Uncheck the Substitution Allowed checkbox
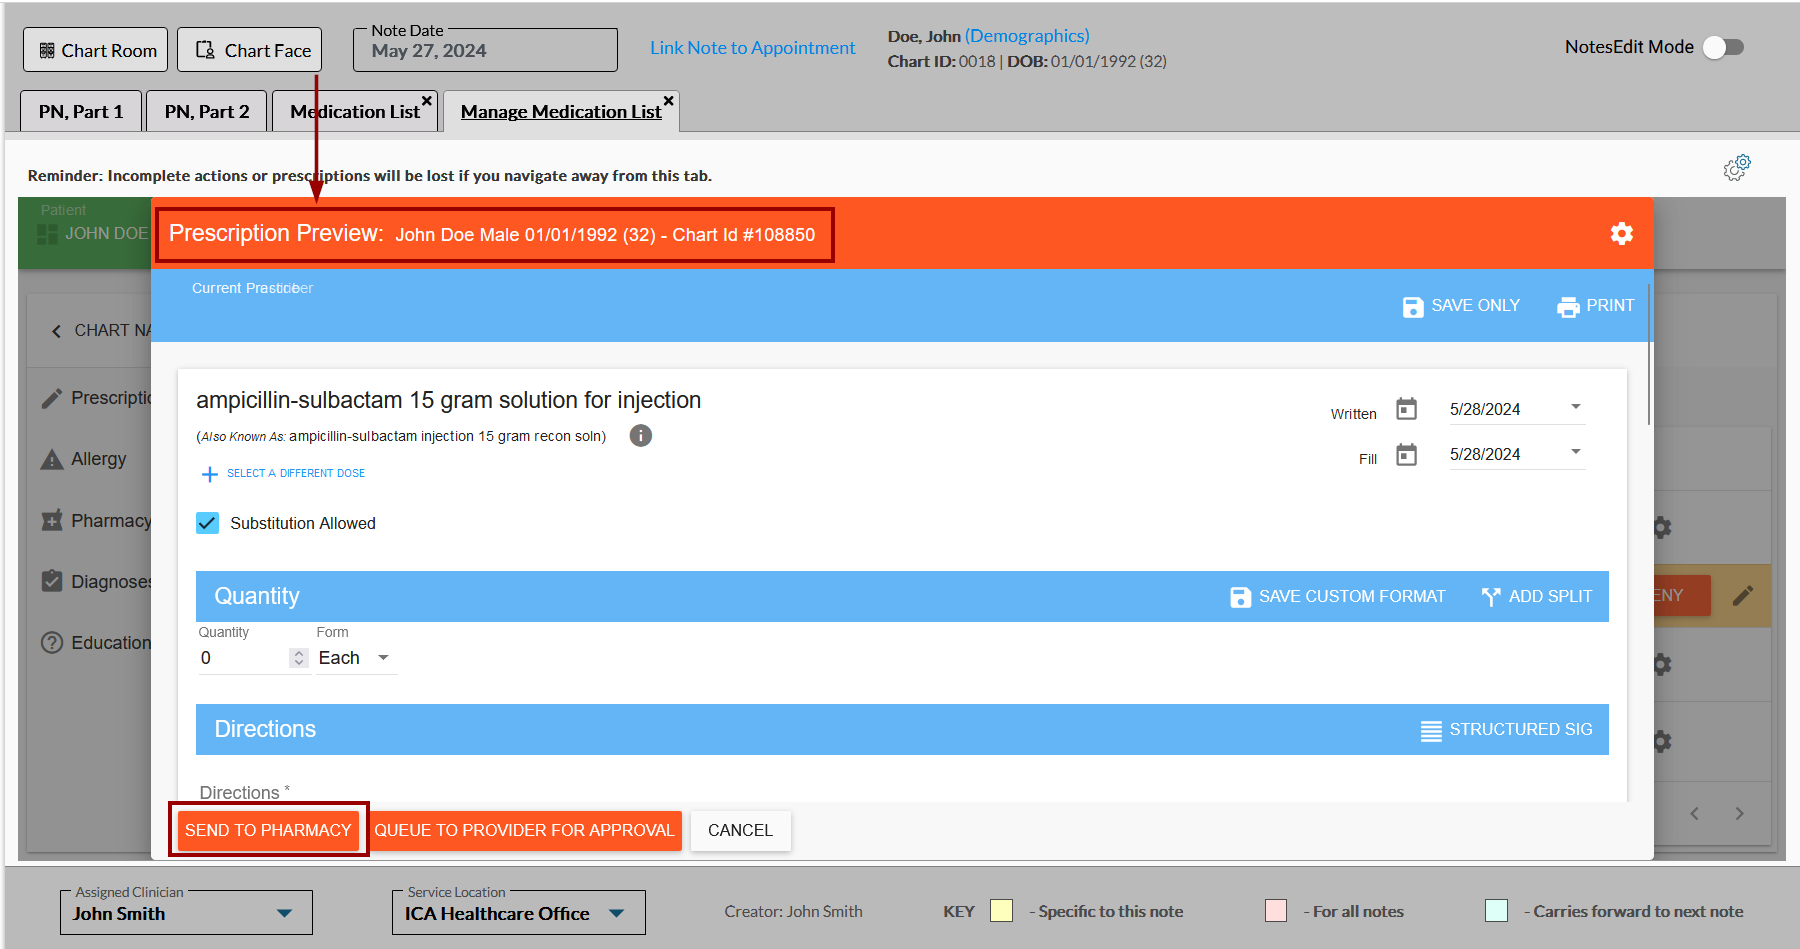The width and height of the screenshot is (1800, 949). [208, 523]
